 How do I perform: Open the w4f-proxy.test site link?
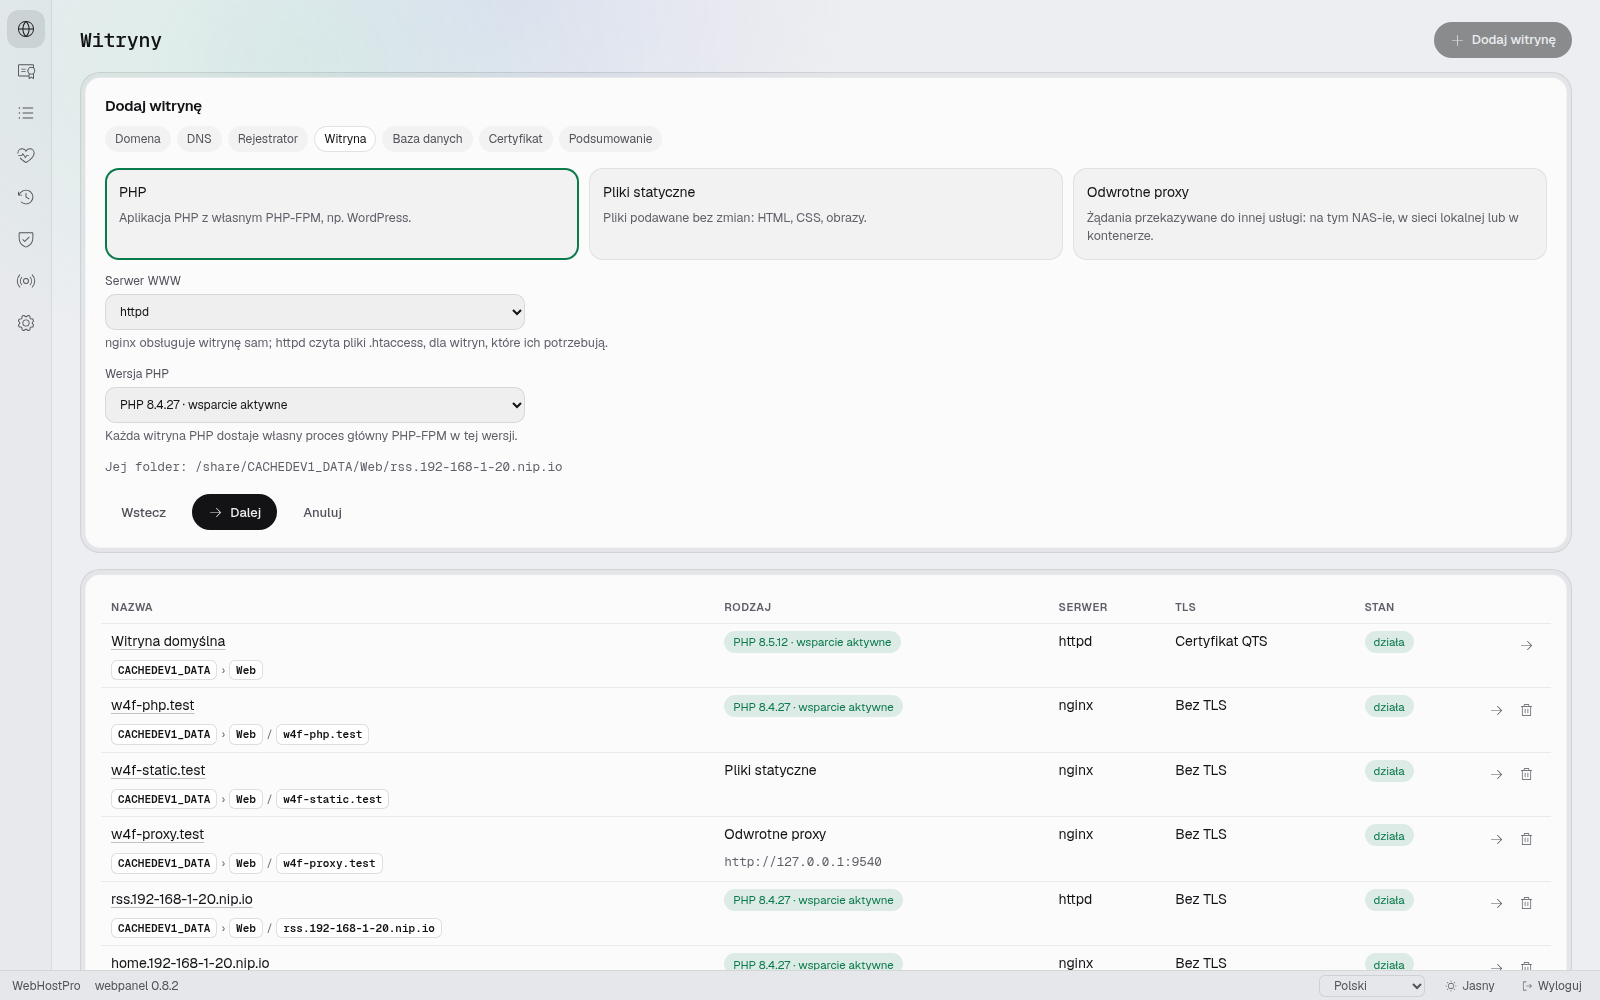coord(157,834)
